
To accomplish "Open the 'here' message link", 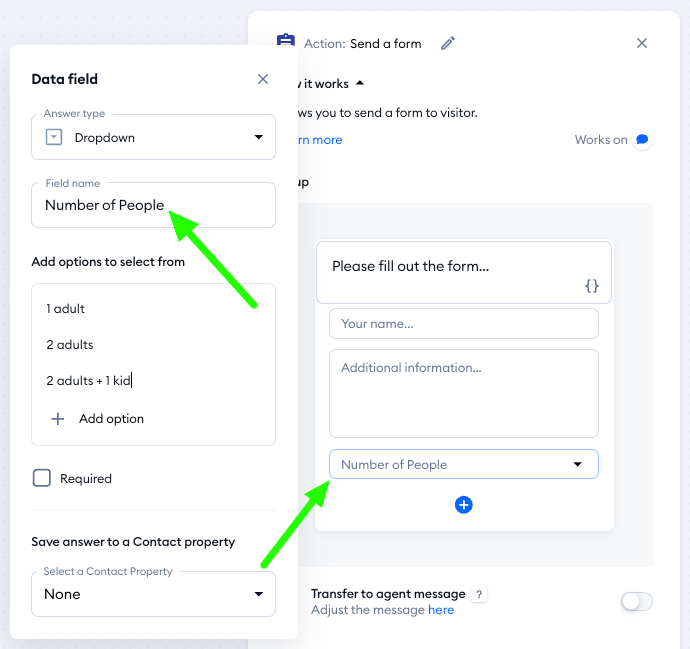I will tap(441, 610).
